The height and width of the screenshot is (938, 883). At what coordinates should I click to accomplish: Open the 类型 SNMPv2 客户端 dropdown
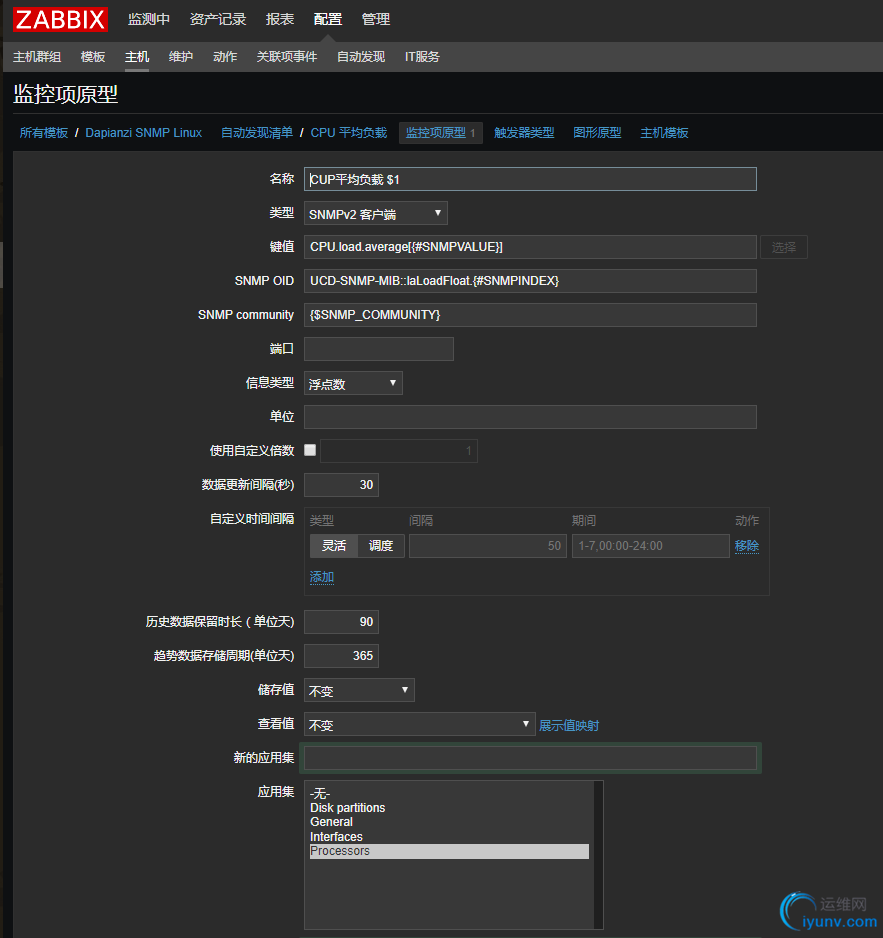pos(375,213)
